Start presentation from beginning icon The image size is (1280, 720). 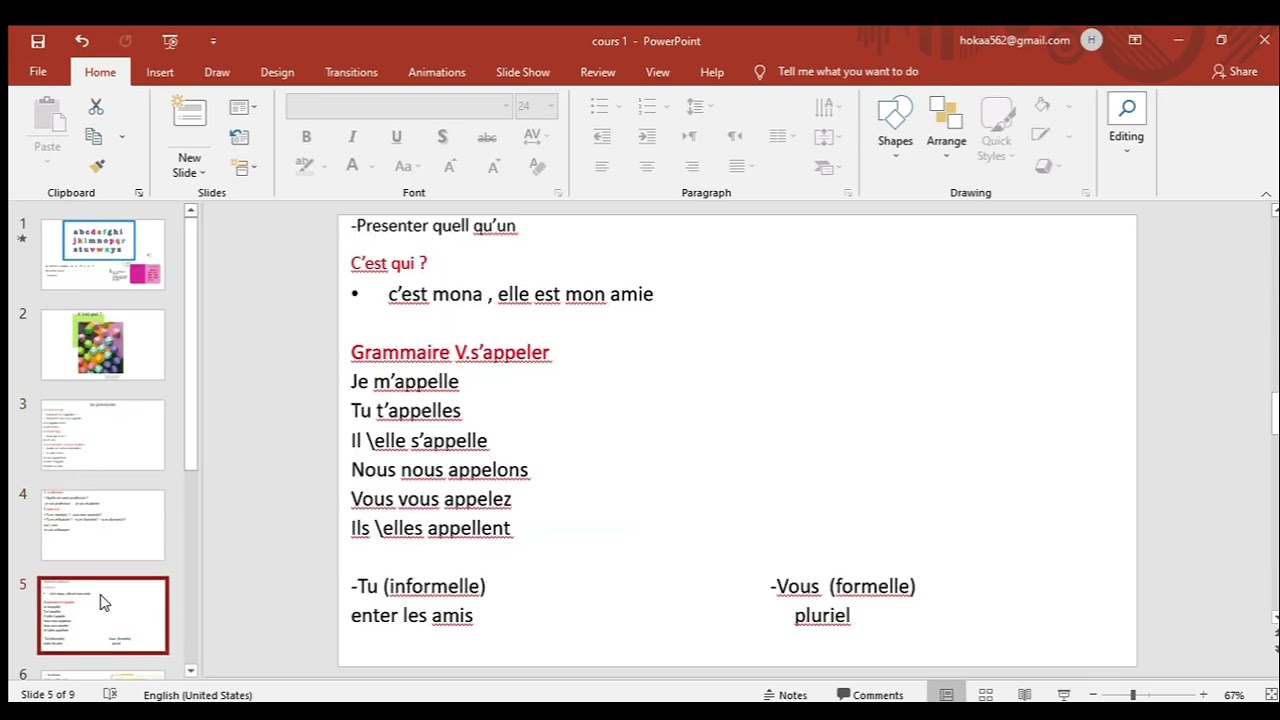click(170, 41)
